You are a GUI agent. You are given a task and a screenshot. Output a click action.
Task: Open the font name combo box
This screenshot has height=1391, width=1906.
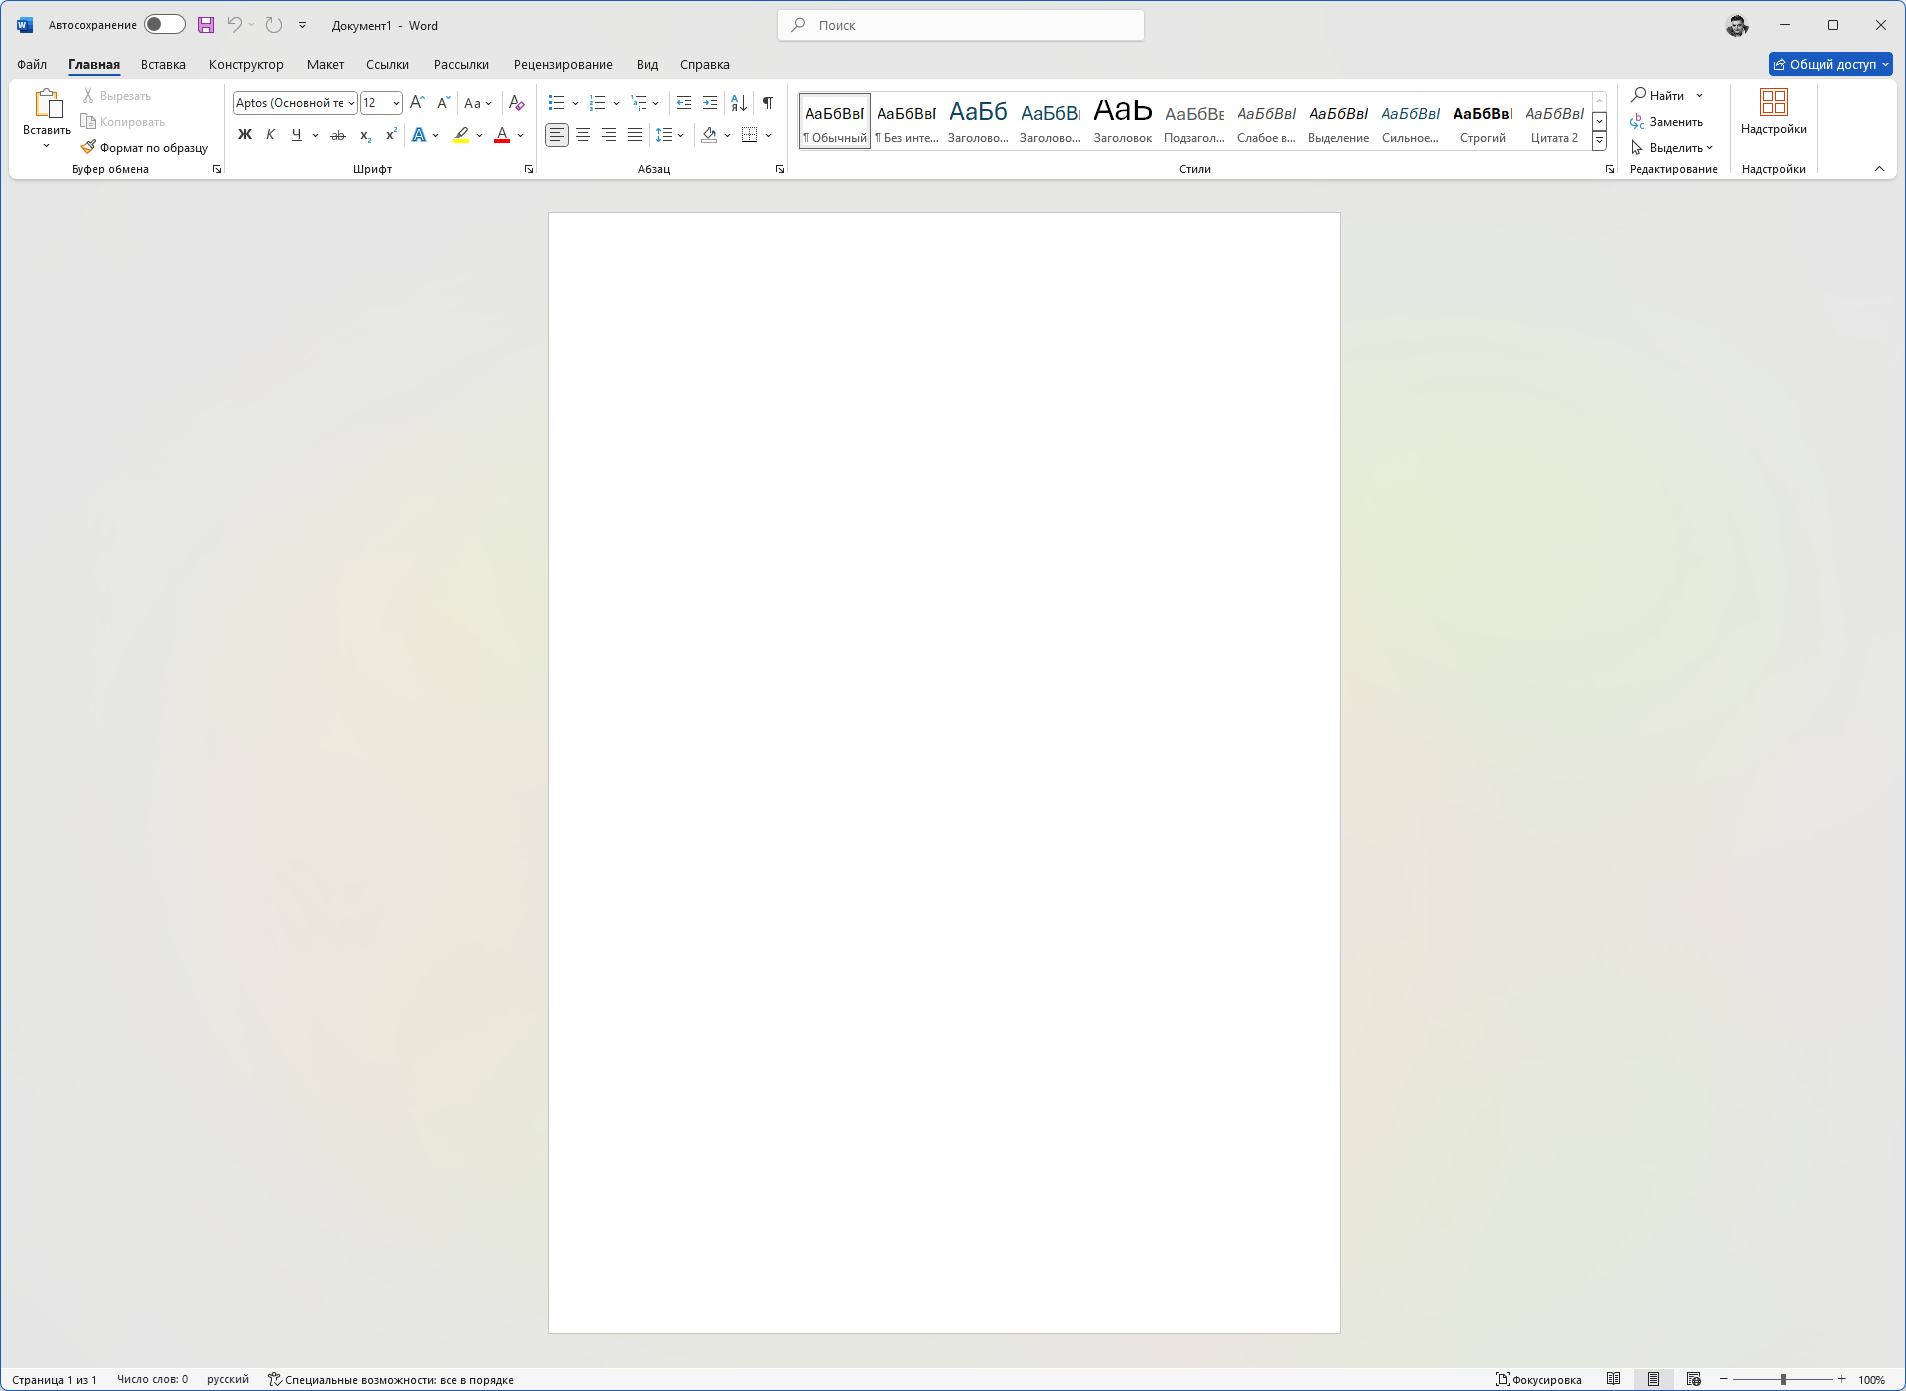[295, 103]
